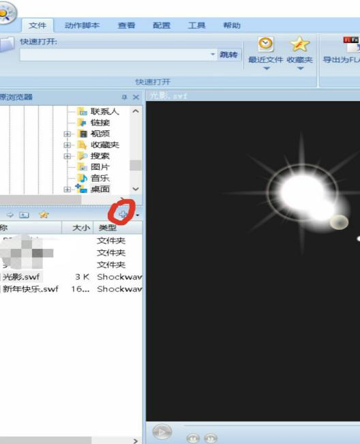
Task: Open the 工具 ribbon tab
Action: click(x=196, y=25)
